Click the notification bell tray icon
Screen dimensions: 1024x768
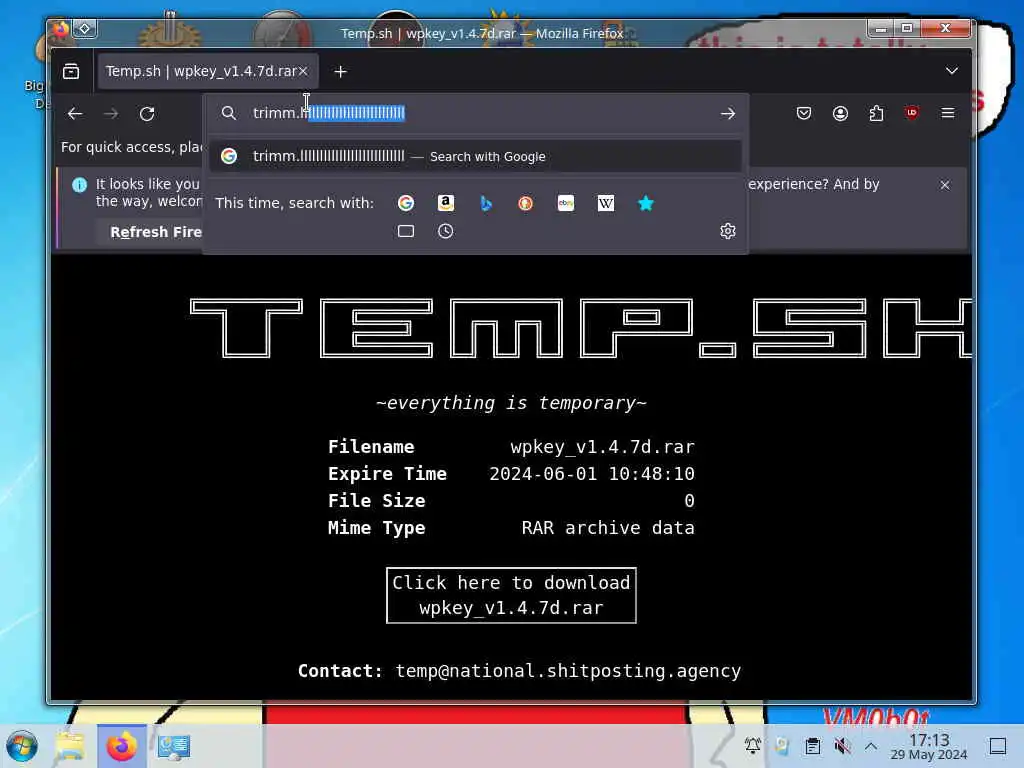coord(753,746)
